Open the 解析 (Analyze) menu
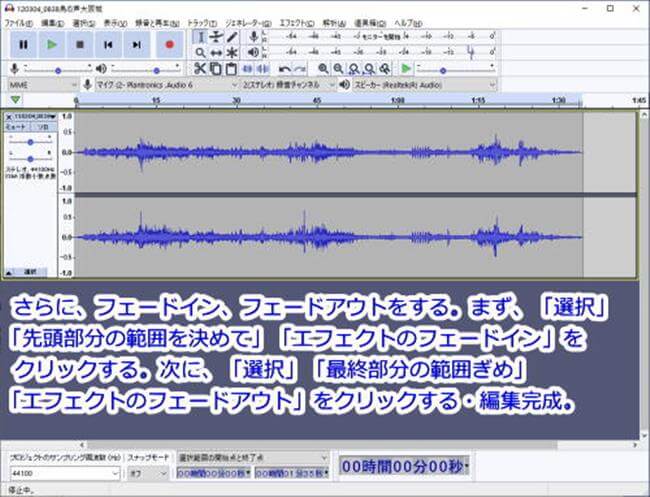The width and height of the screenshot is (650, 497). click(334, 23)
